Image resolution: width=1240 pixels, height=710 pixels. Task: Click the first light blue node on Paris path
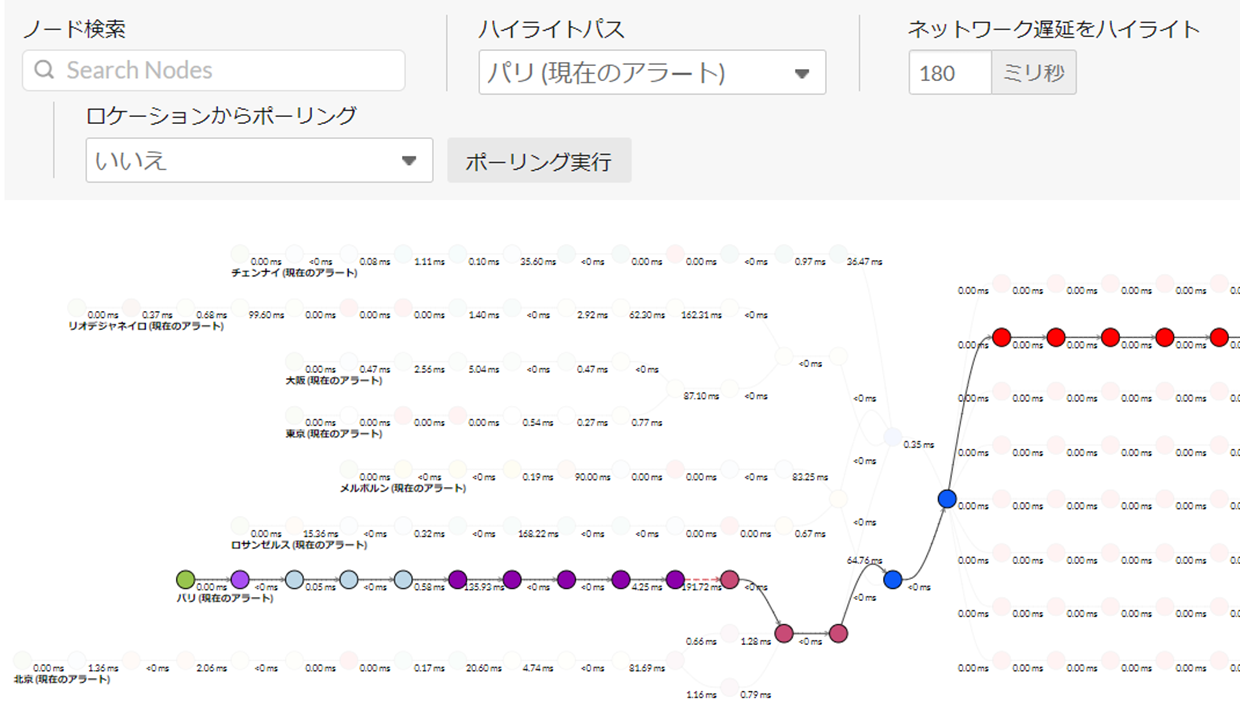[294, 579]
